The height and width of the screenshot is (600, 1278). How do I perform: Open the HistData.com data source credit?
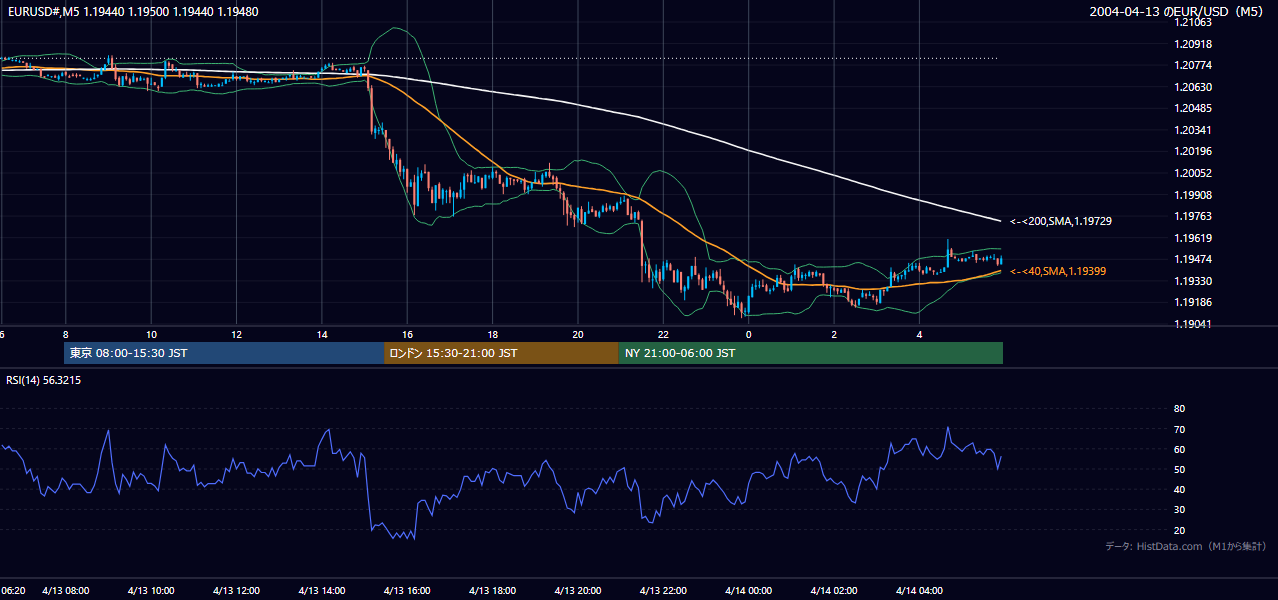pos(1186,546)
